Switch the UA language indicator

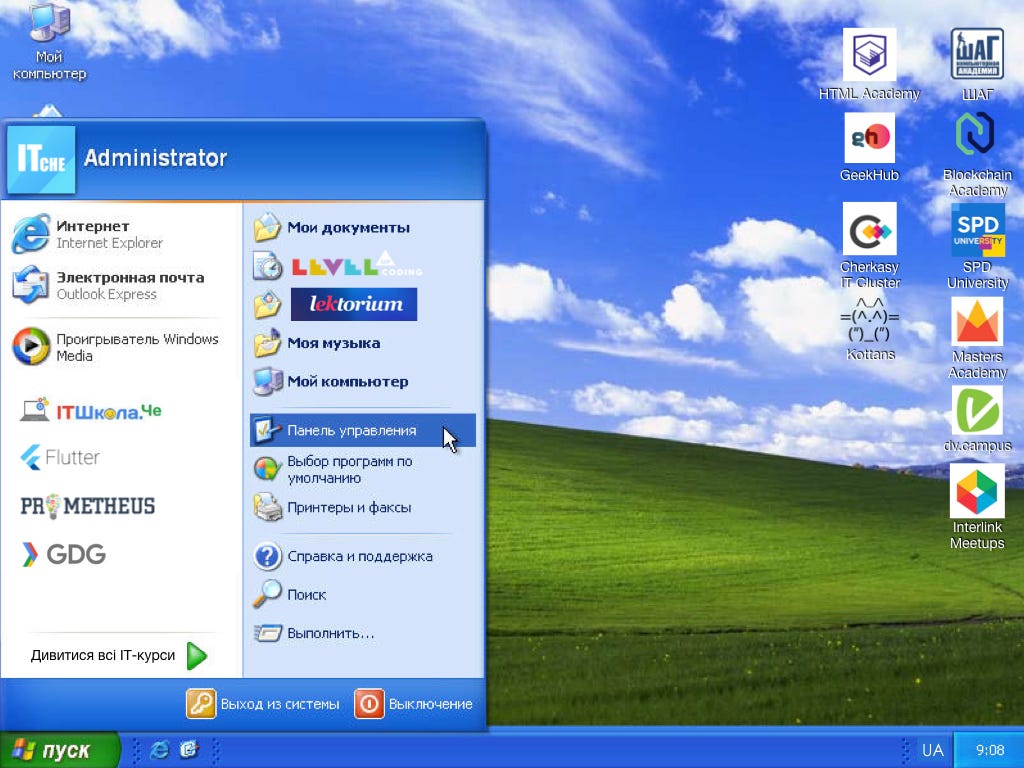(932, 750)
